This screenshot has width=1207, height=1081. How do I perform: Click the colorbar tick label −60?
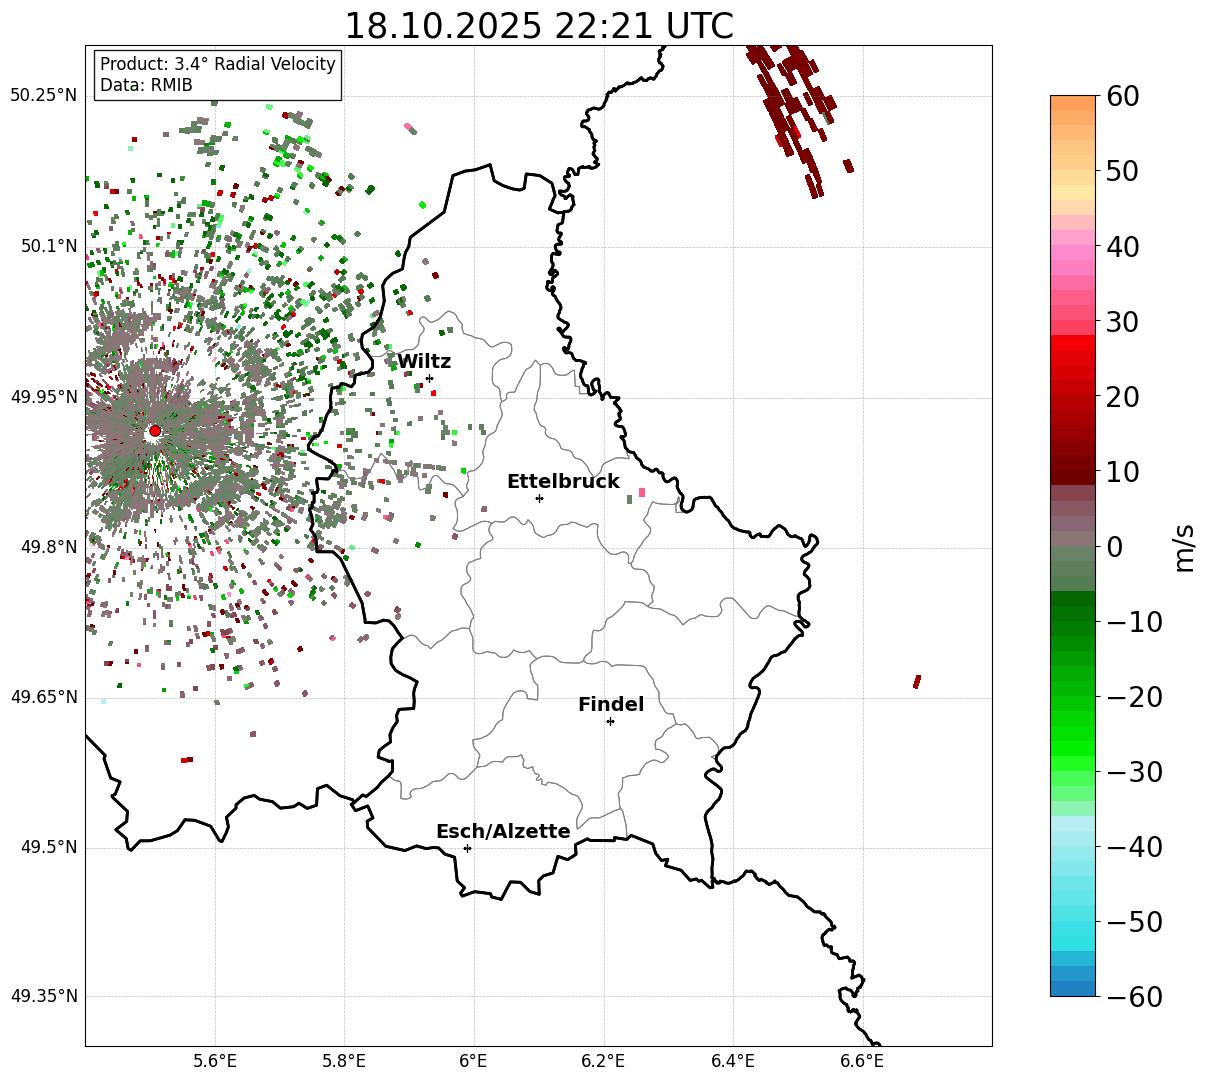click(1134, 997)
